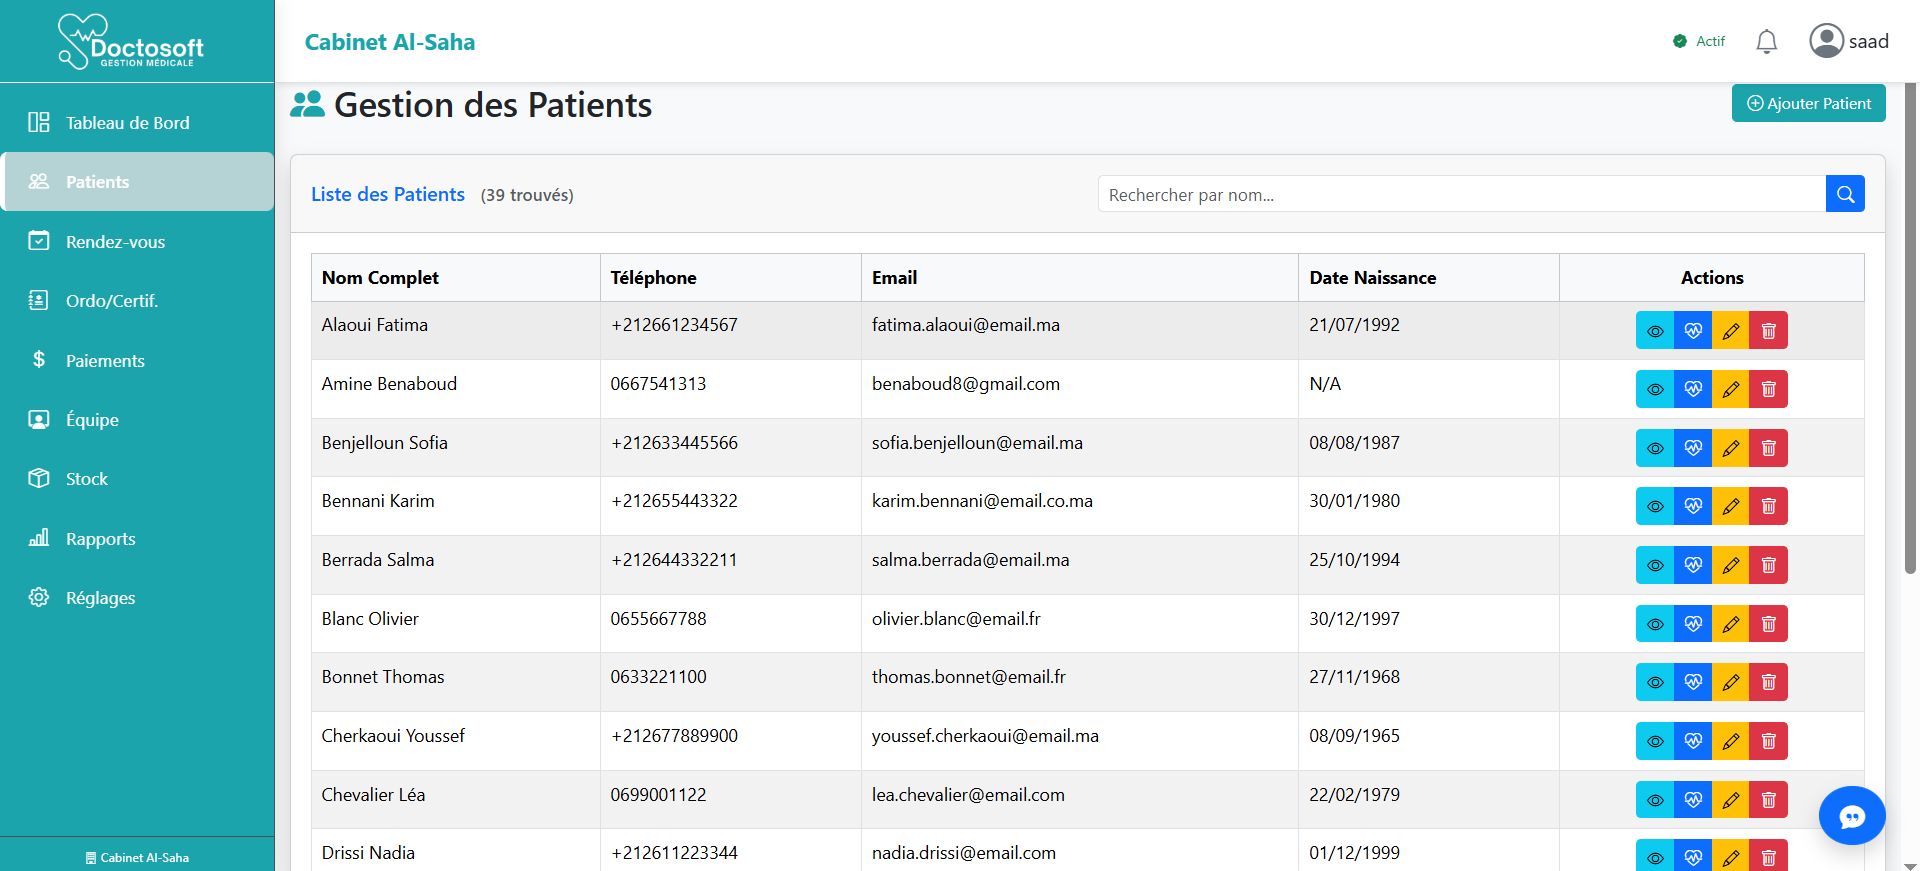Click the Cabinet Al-Saha header link
The width and height of the screenshot is (1920, 871).
pos(389,42)
